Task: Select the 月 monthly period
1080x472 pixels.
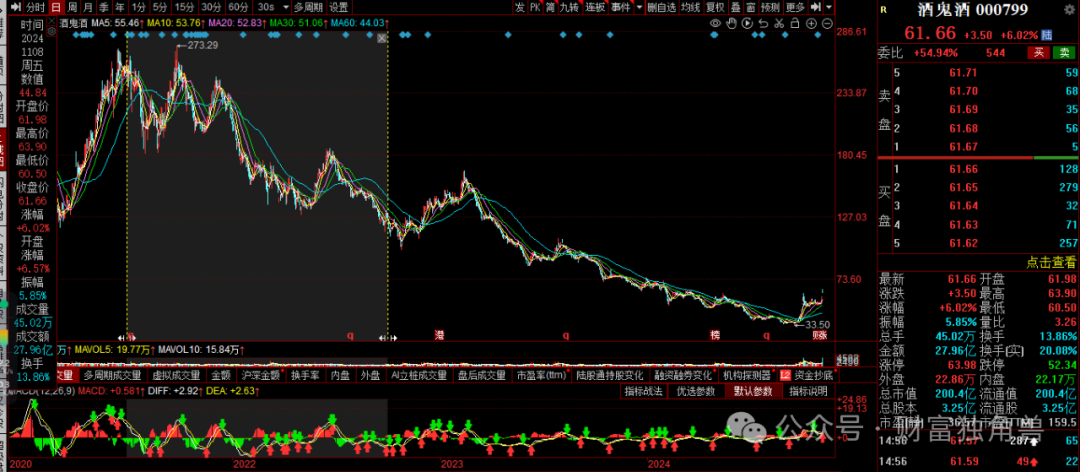Action: 87,7
